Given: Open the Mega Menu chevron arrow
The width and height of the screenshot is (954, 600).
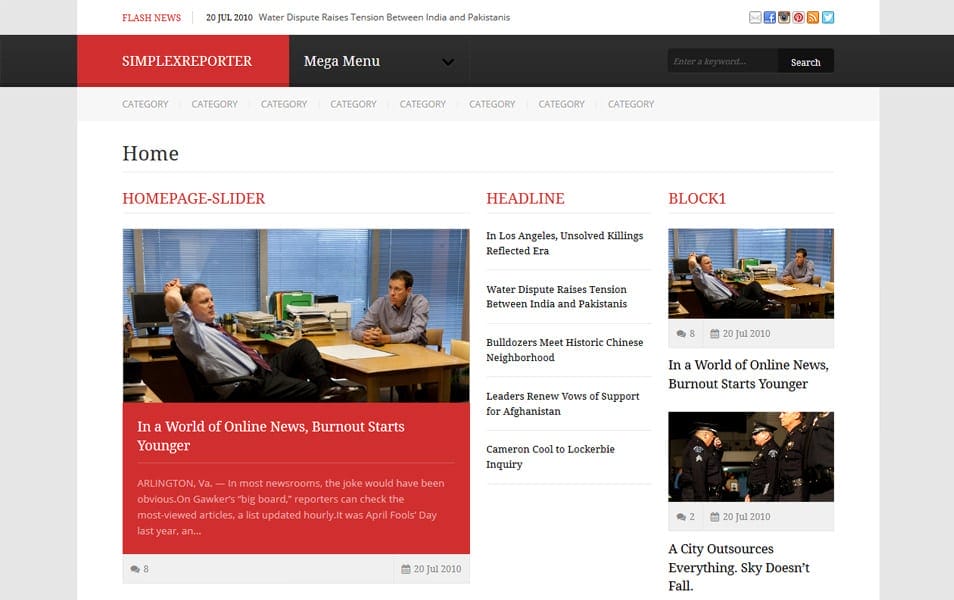Looking at the screenshot, I should pos(447,61).
